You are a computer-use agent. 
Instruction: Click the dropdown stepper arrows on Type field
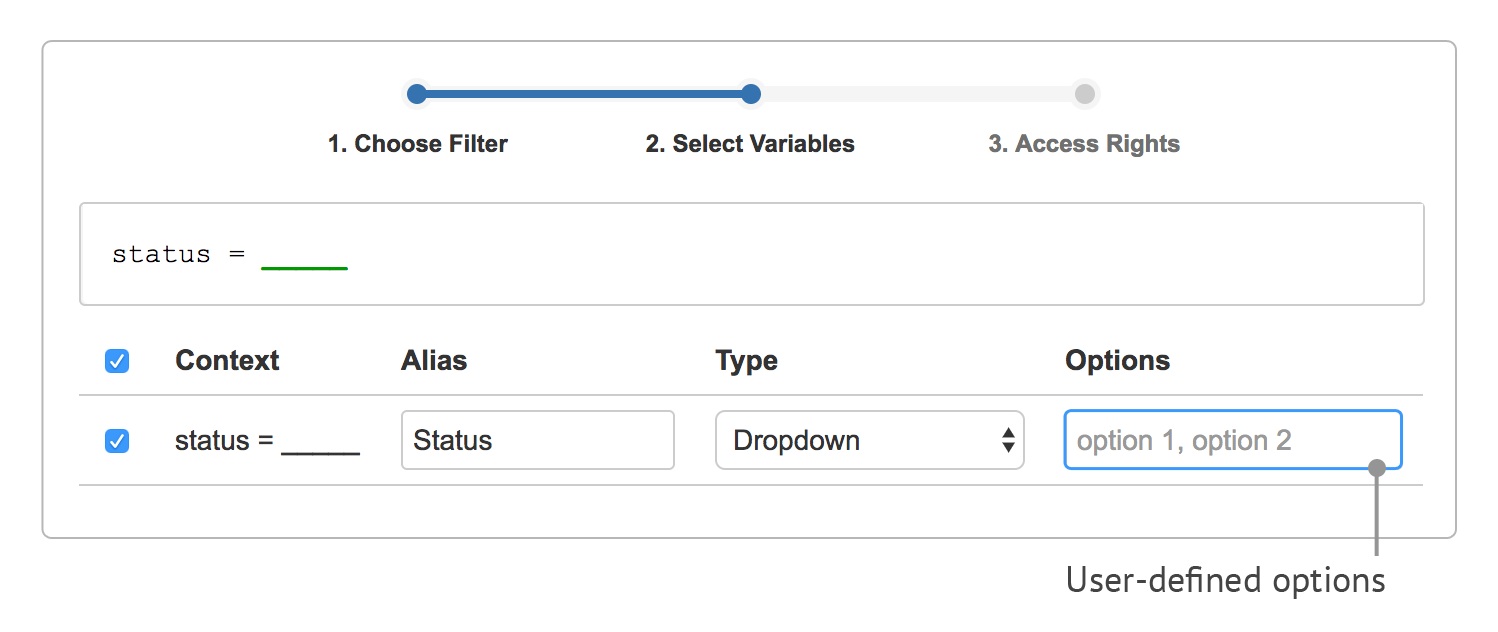(1007, 440)
